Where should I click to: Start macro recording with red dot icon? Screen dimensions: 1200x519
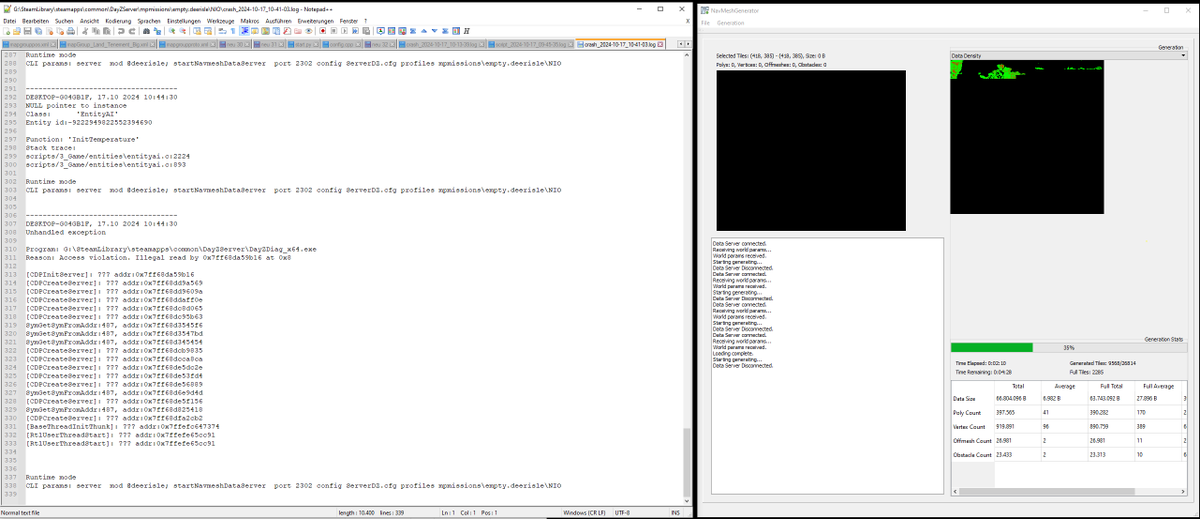coord(322,31)
